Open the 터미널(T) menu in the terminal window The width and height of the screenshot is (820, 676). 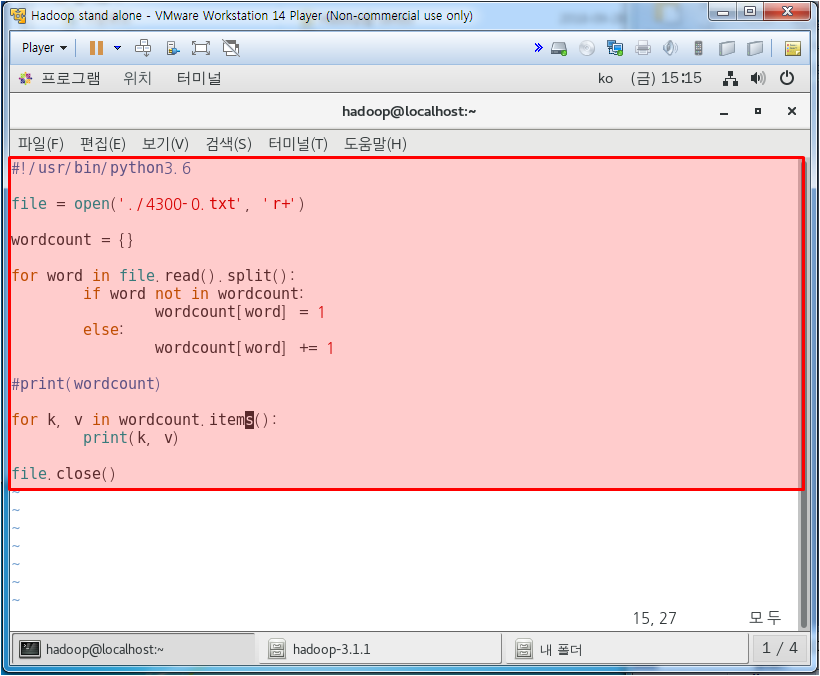[298, 144]
